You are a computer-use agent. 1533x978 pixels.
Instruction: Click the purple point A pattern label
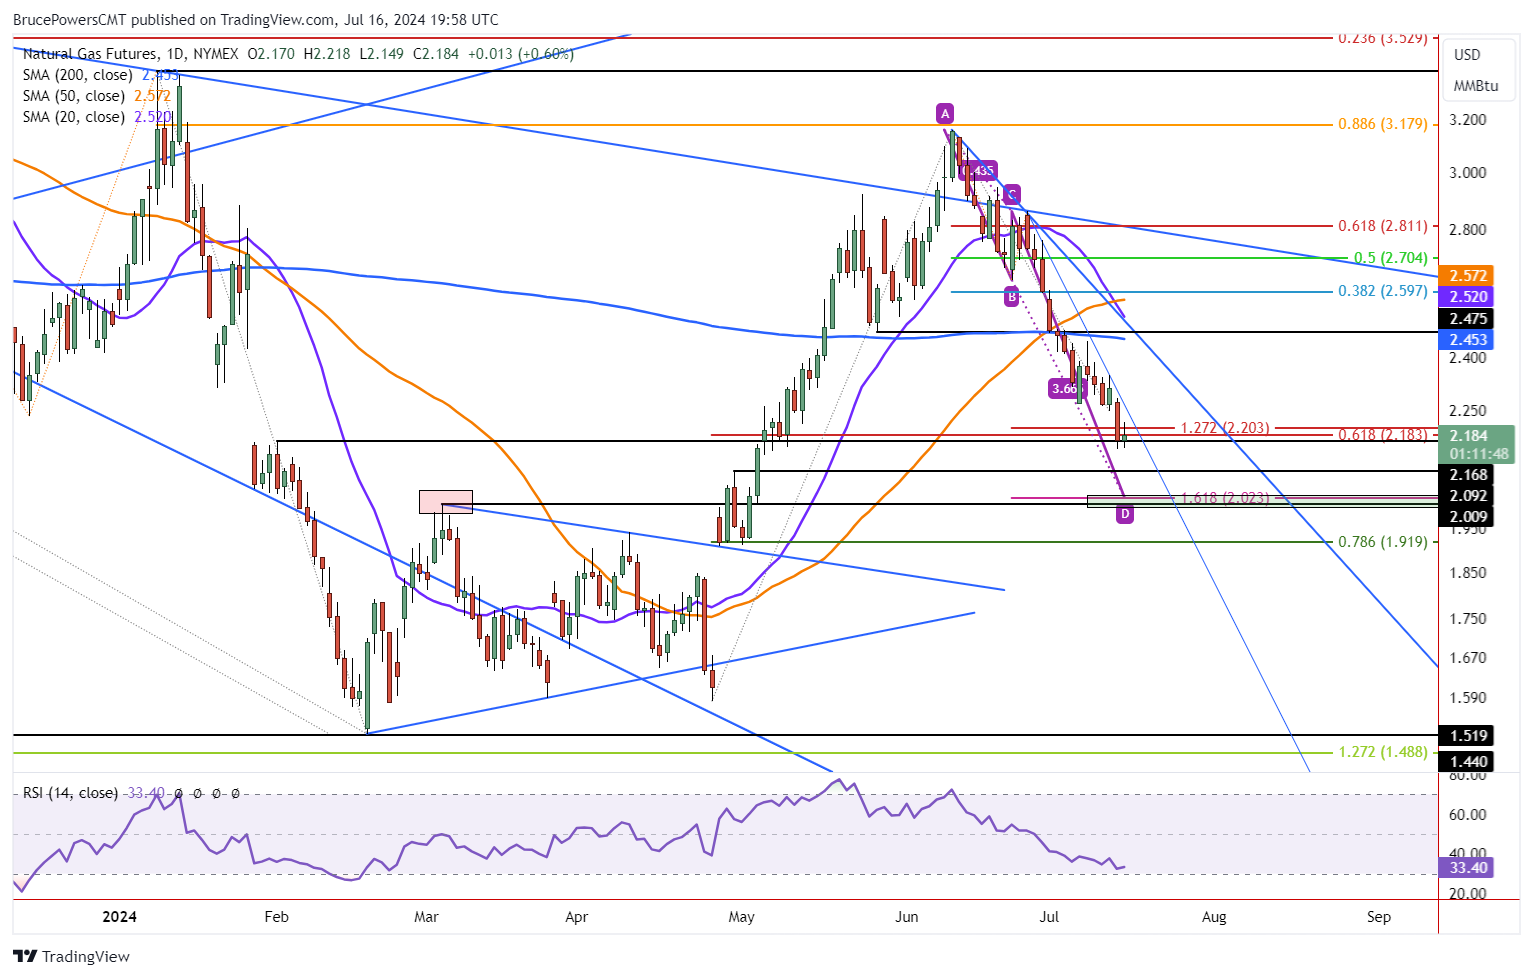945,113
